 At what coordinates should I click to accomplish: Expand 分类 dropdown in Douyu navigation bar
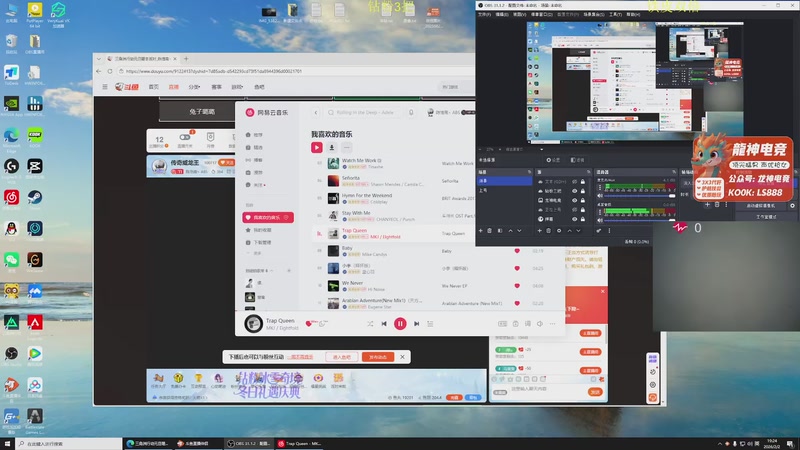[194, 87]
